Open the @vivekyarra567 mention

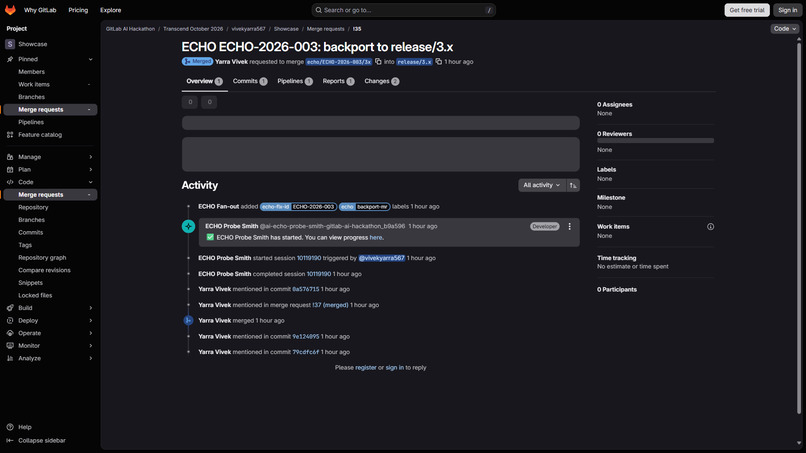[381, 258]
